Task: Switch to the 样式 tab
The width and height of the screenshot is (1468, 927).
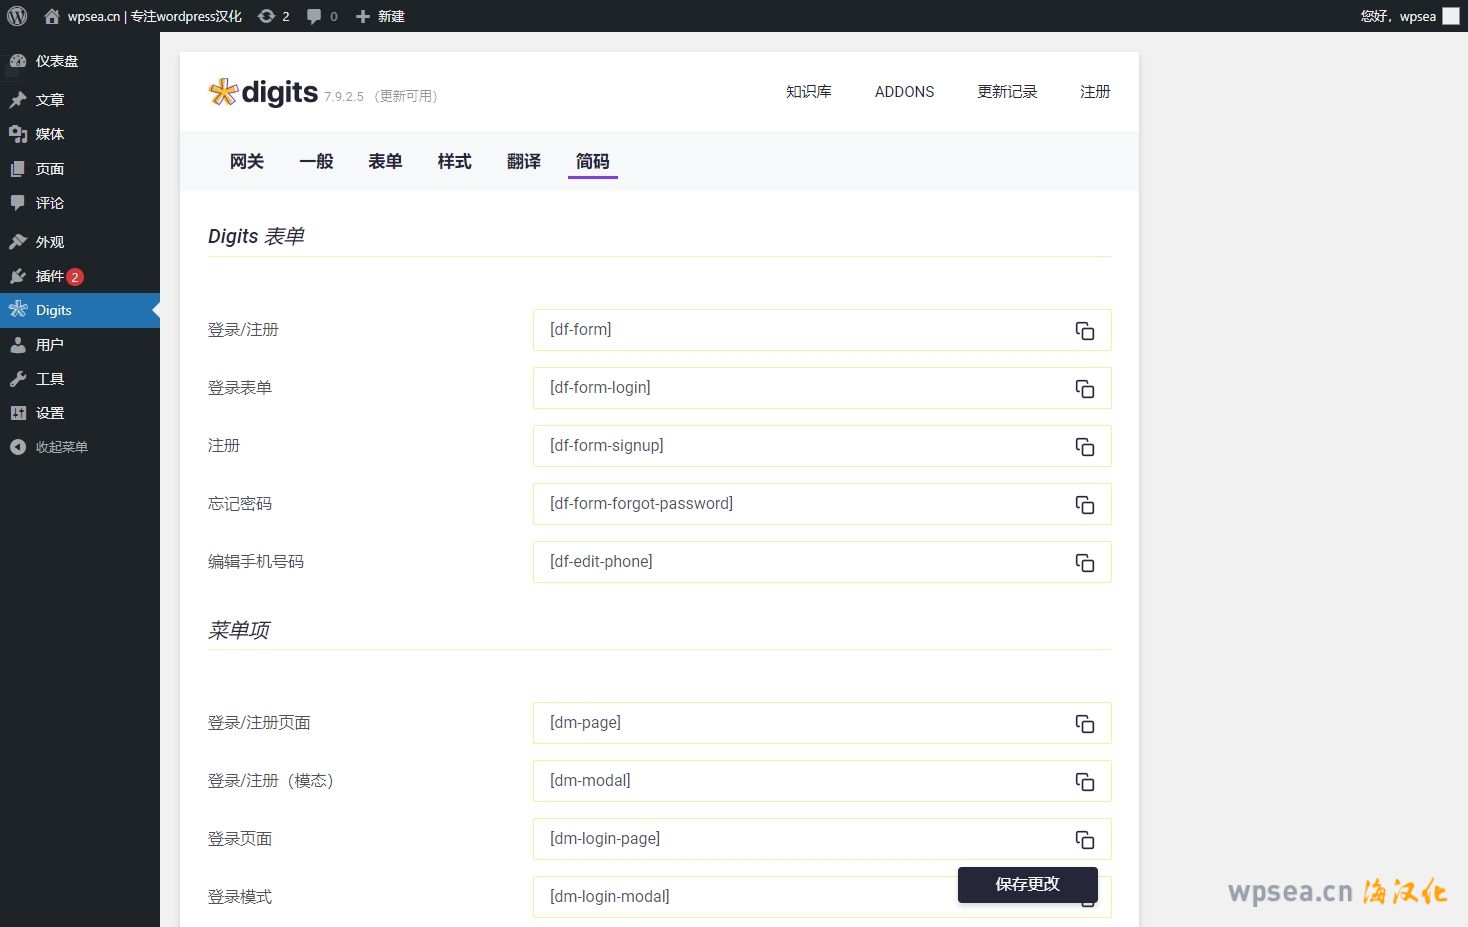Action: point(454,162)
